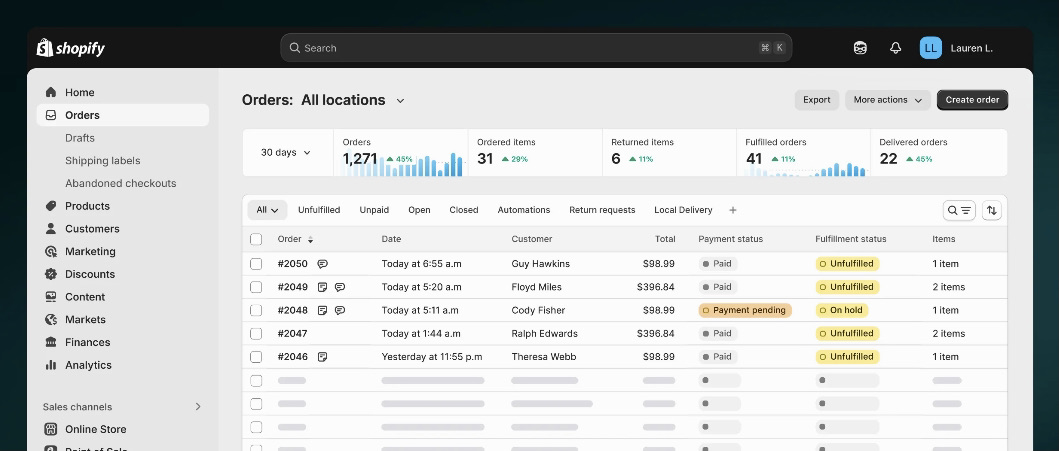This screenshot has width=1059, height=451.
Task: Click the Shopify logo
Action: (x=70, y=48)
